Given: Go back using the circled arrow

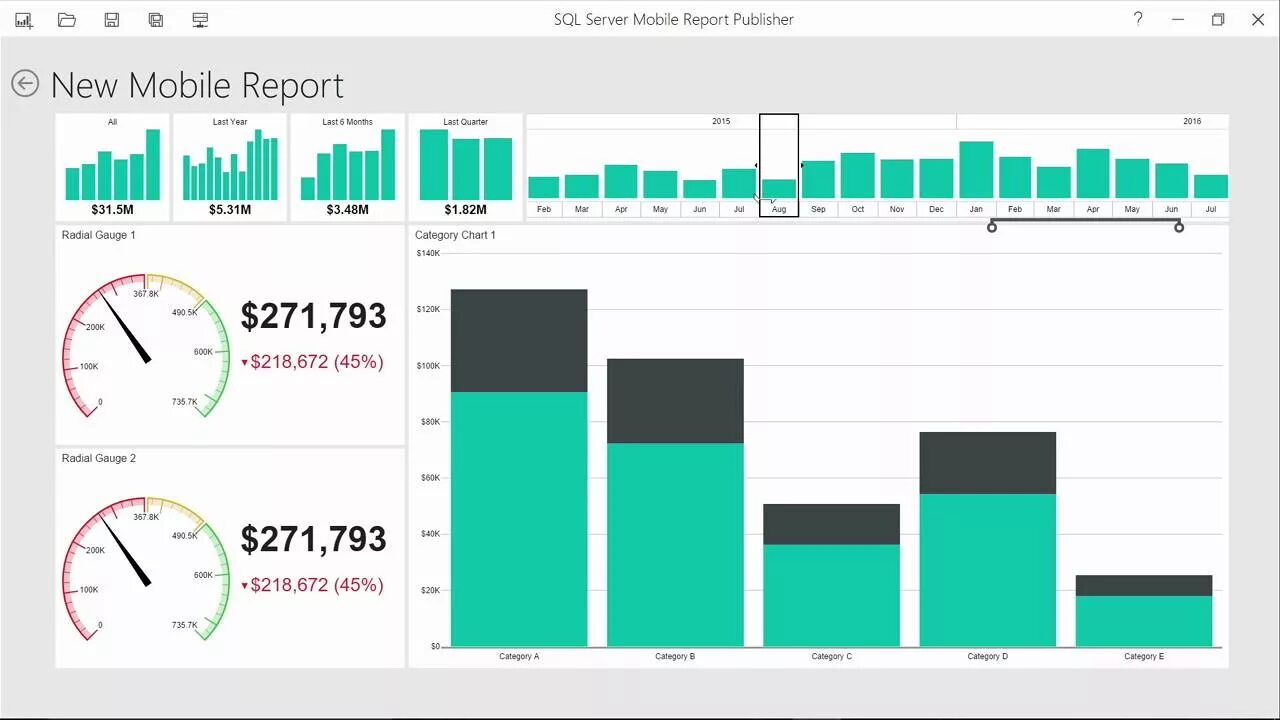Looking at the screenshot, I should pos(25,84).
